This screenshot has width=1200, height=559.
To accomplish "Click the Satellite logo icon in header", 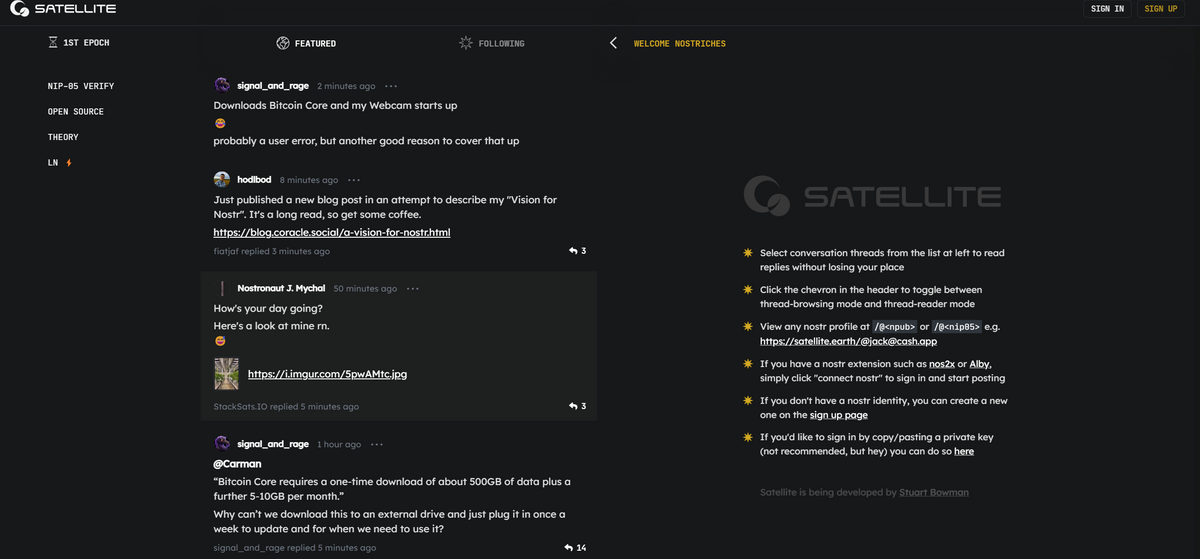I will coord(18,9).
